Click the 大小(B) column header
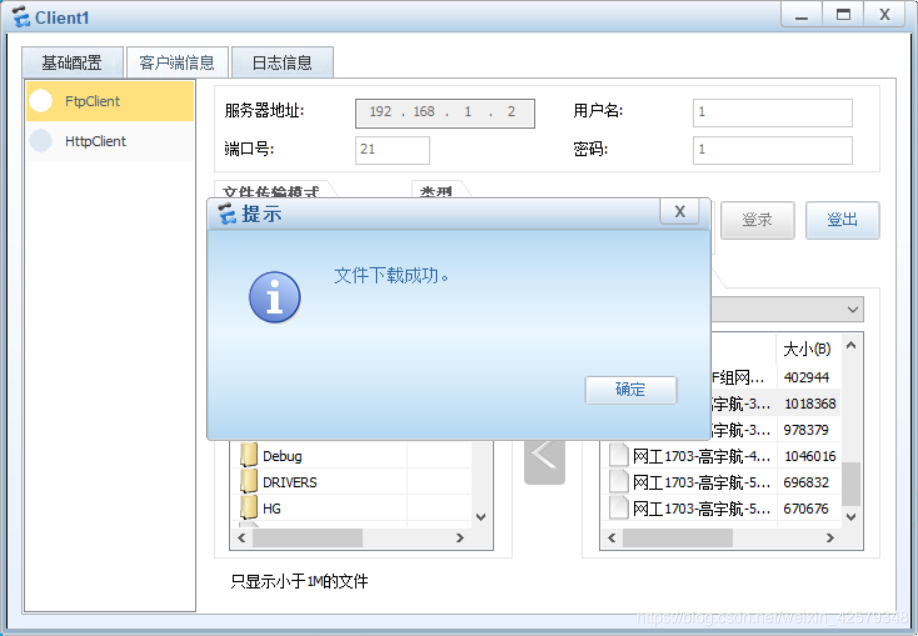 pos(806,348)
